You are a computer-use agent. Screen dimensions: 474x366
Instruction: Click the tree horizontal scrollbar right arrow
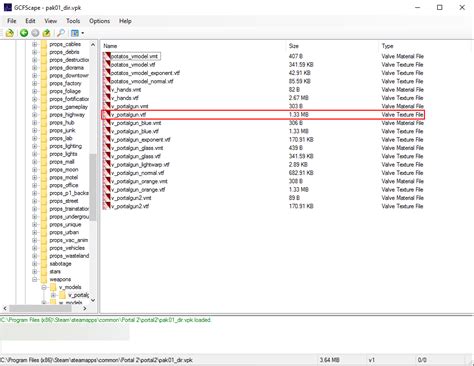(85, 308)
